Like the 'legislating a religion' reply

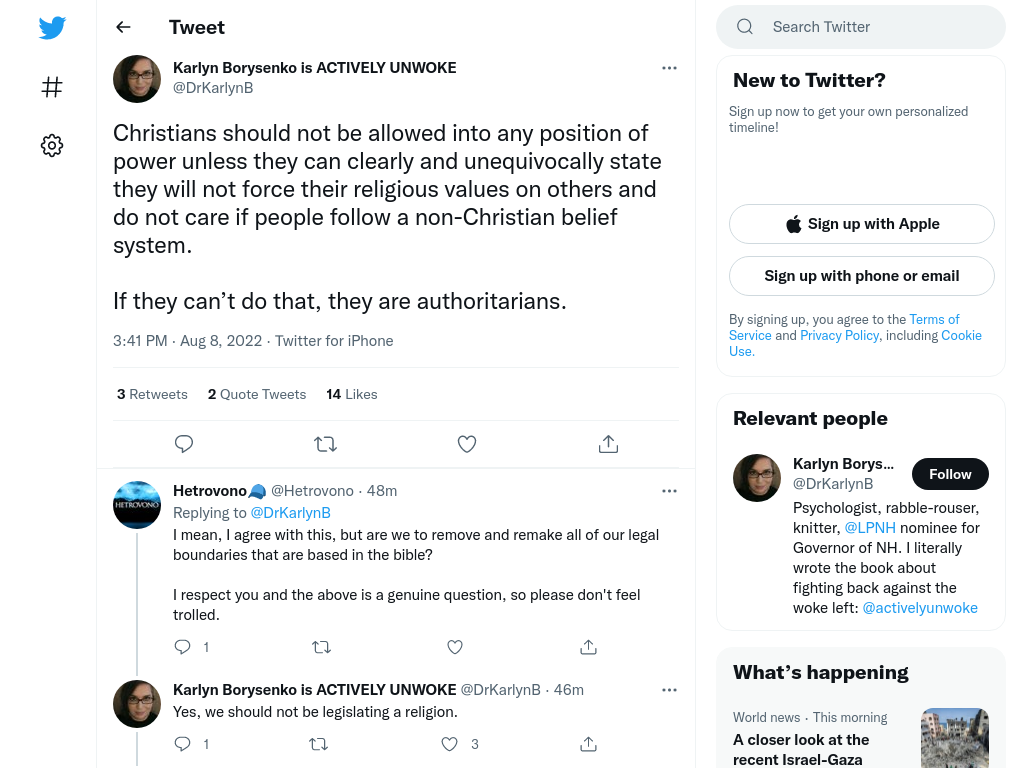pos(449,744)
